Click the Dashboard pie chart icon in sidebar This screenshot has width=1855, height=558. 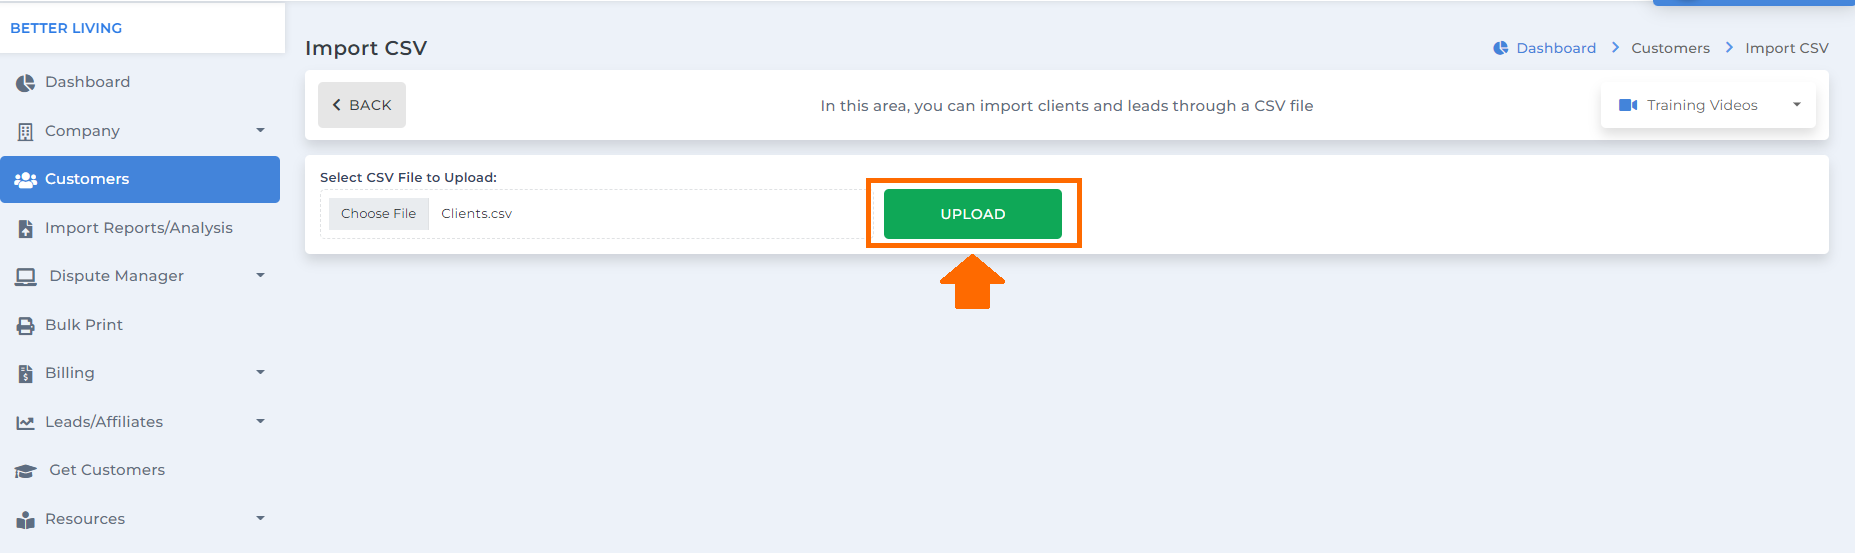[25, 83]
